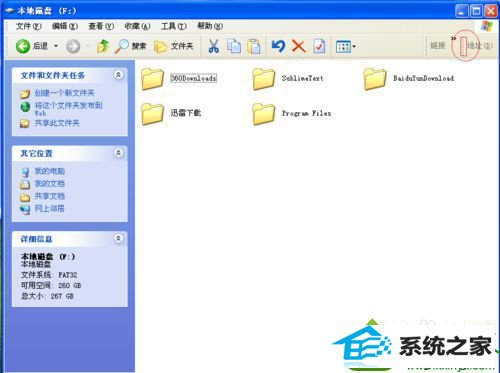Go up one folder level
500x373 pixels.
pos(103,46)
